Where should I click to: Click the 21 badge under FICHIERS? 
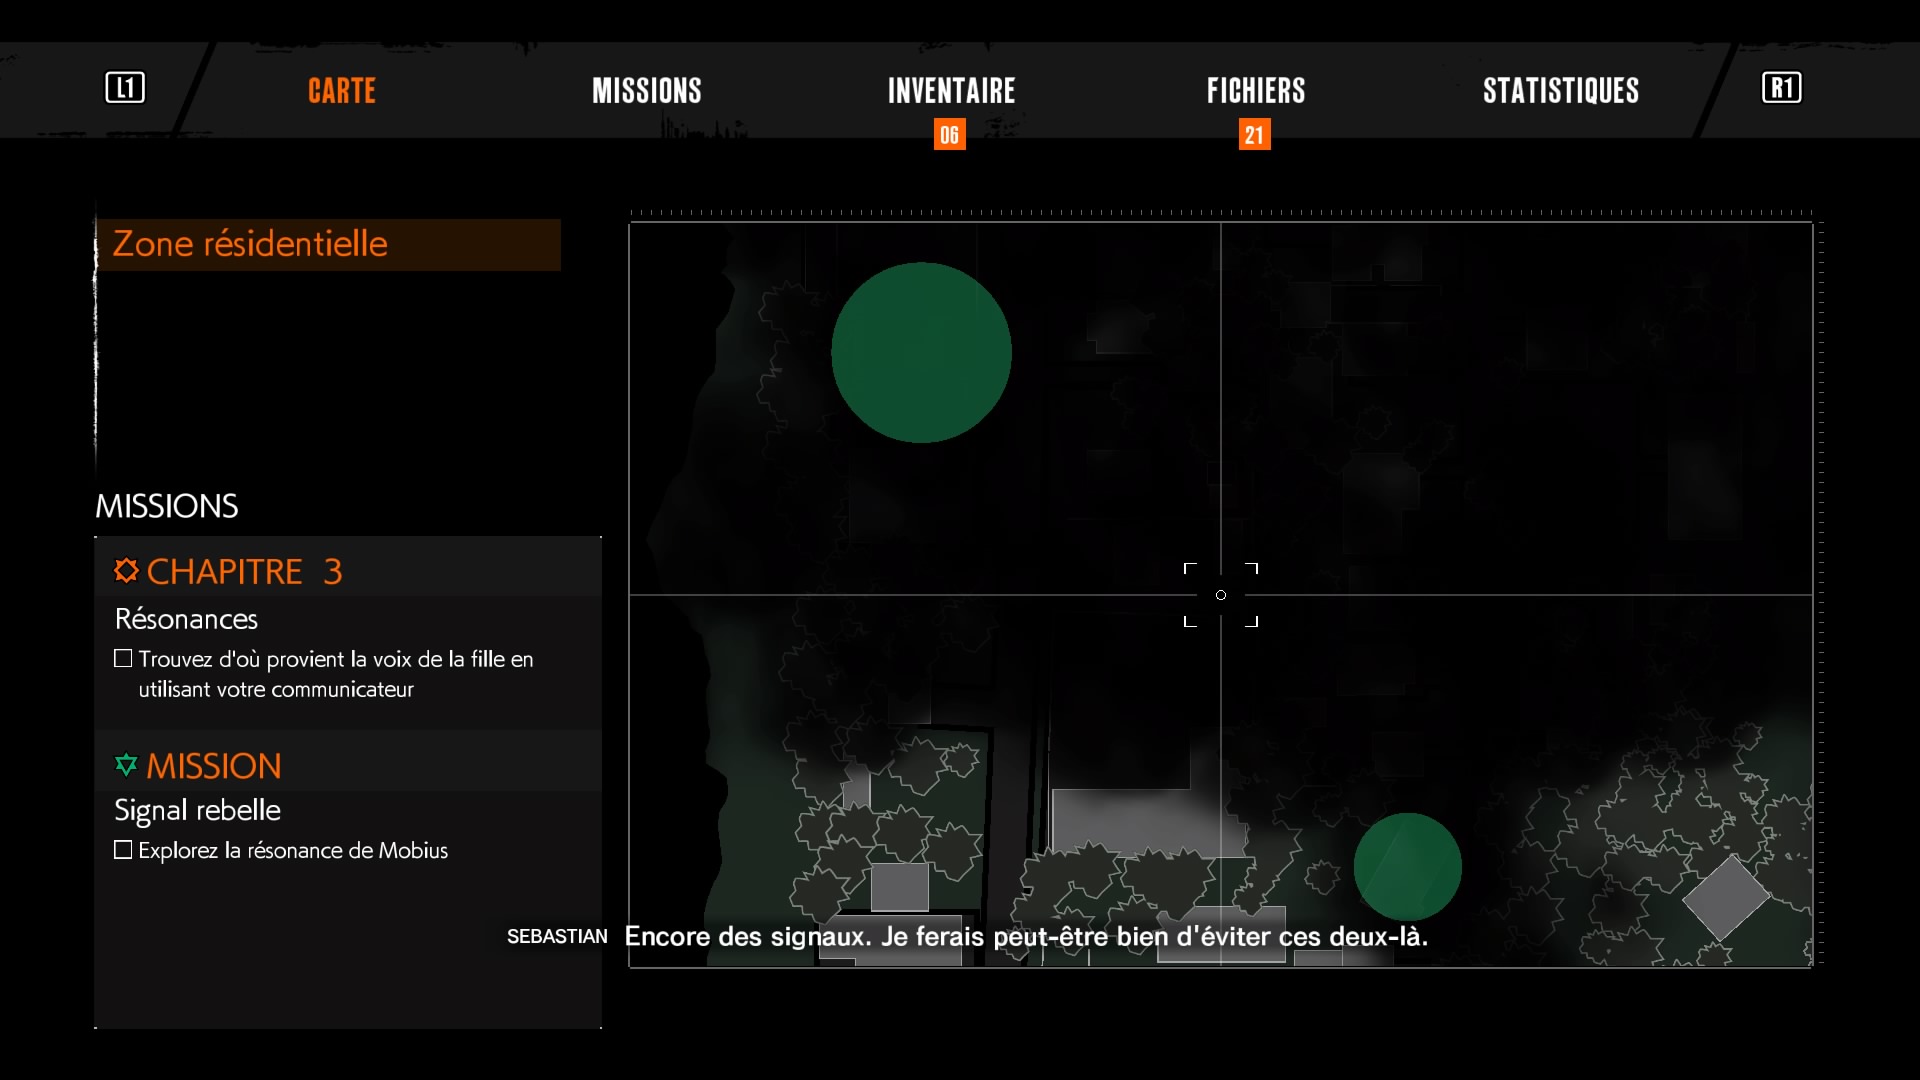point(1255,135)
